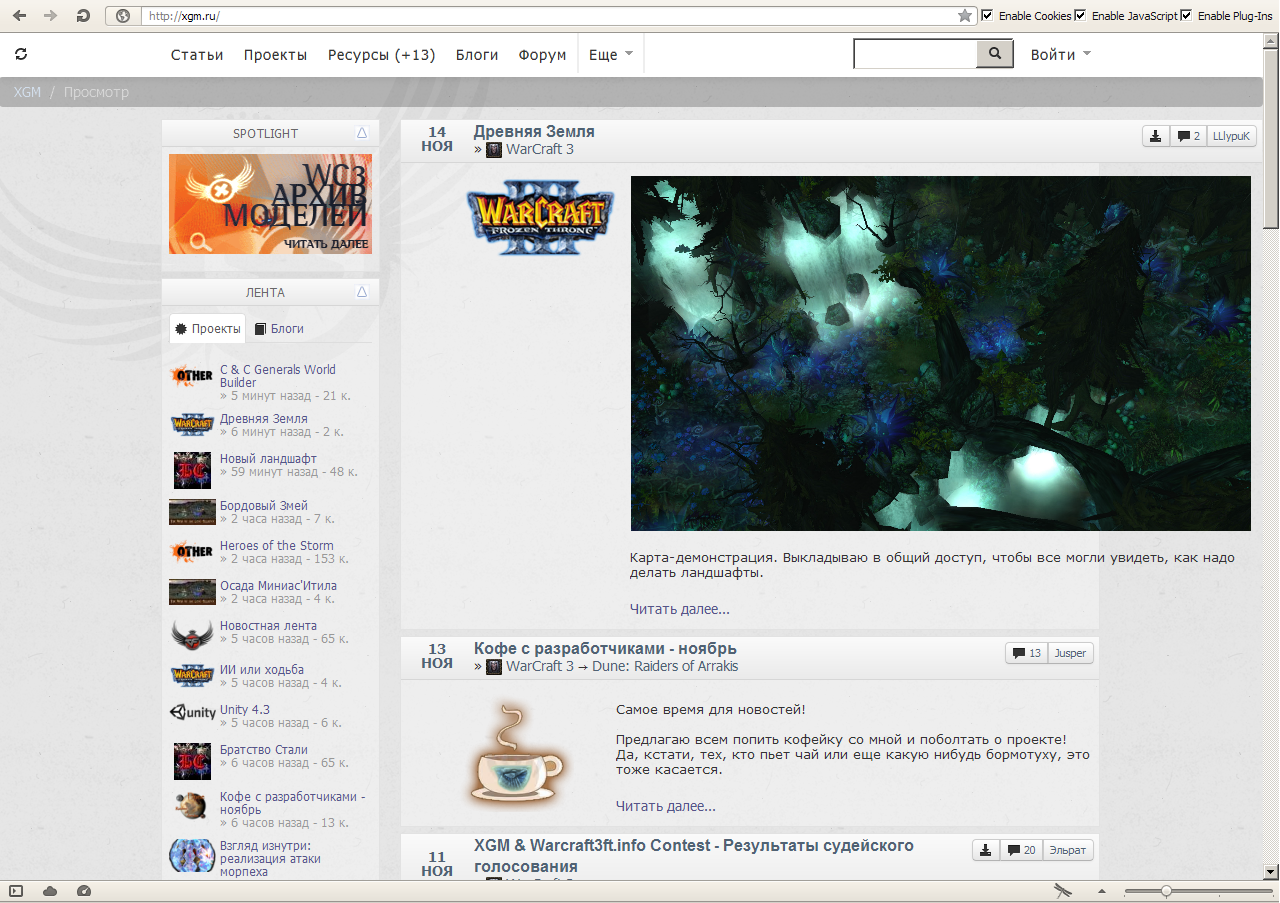Click the turbo gauge icon in the status bar
This screenshot has width=1280, height=903.
point(84,891)
